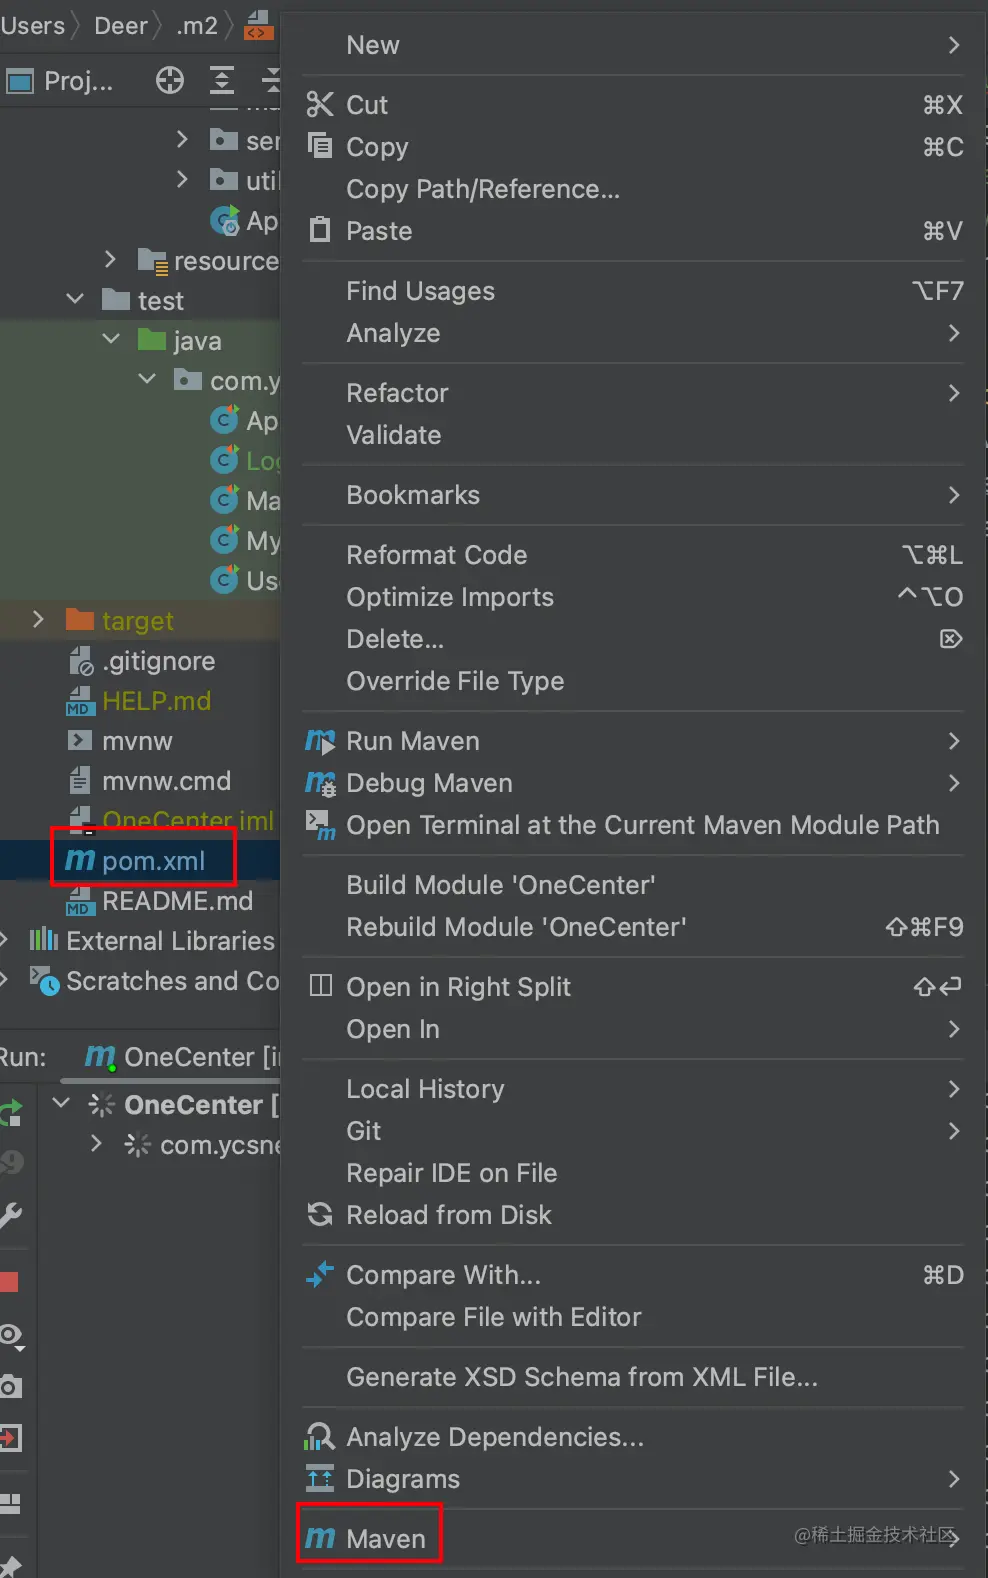Open the eye view-options dropdown in Run panel

11,1335
